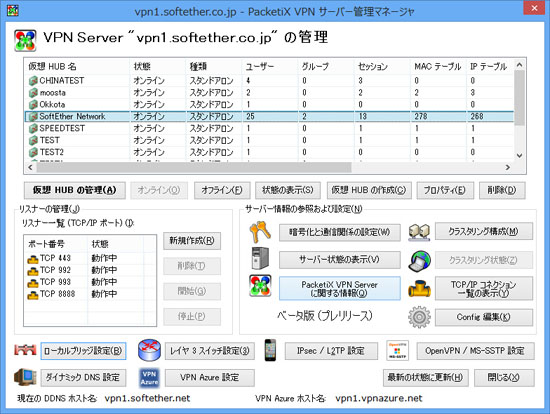Click ポート番号 column header in listener list
The image size is (550, 414).
(56, 244)
